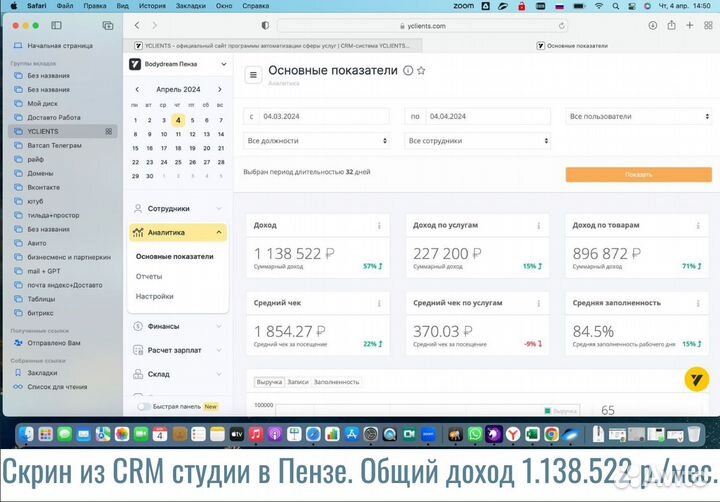This screenshot has width=720, height=502.
Task: Toggle the Быстрая панель switch
Action: coord(144,406)
